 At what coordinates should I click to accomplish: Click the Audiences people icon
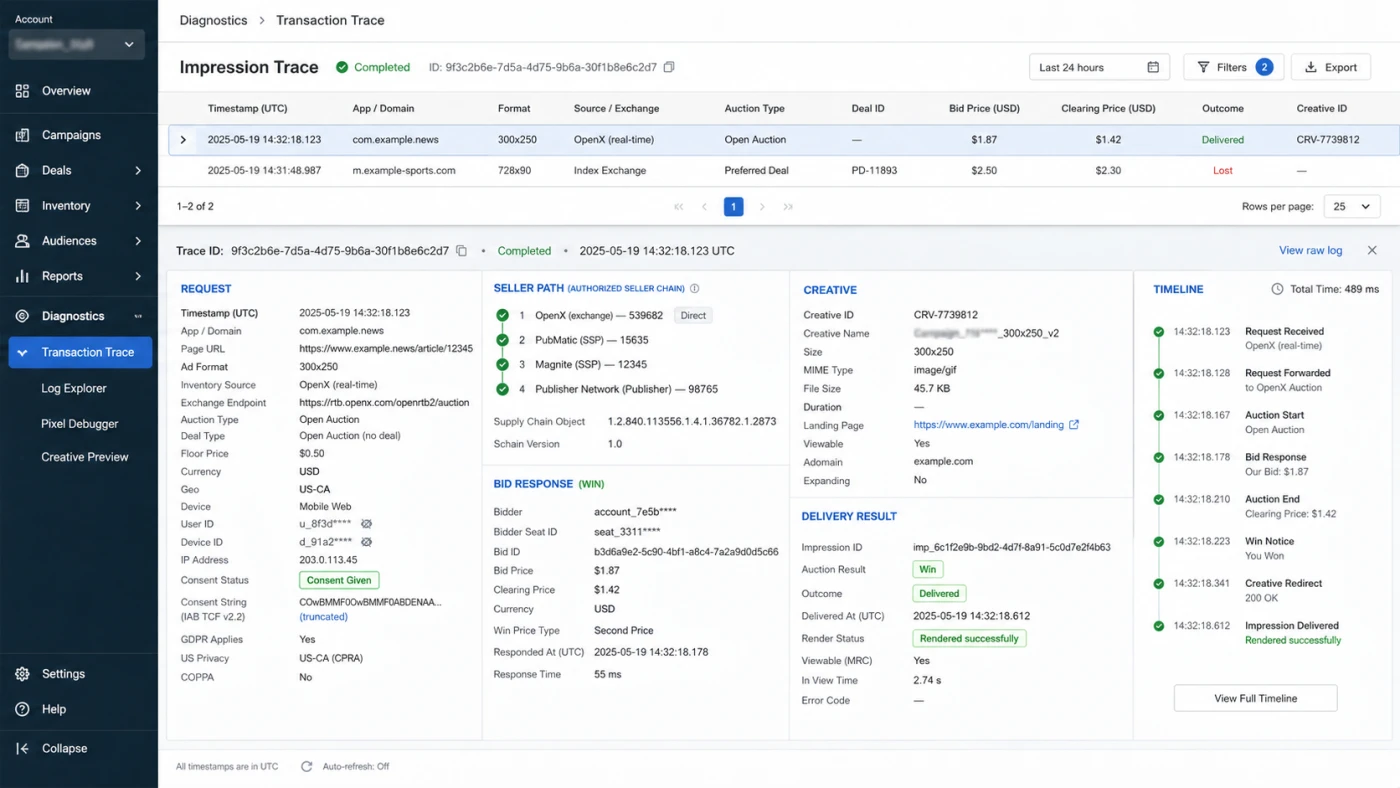[22, 241]
